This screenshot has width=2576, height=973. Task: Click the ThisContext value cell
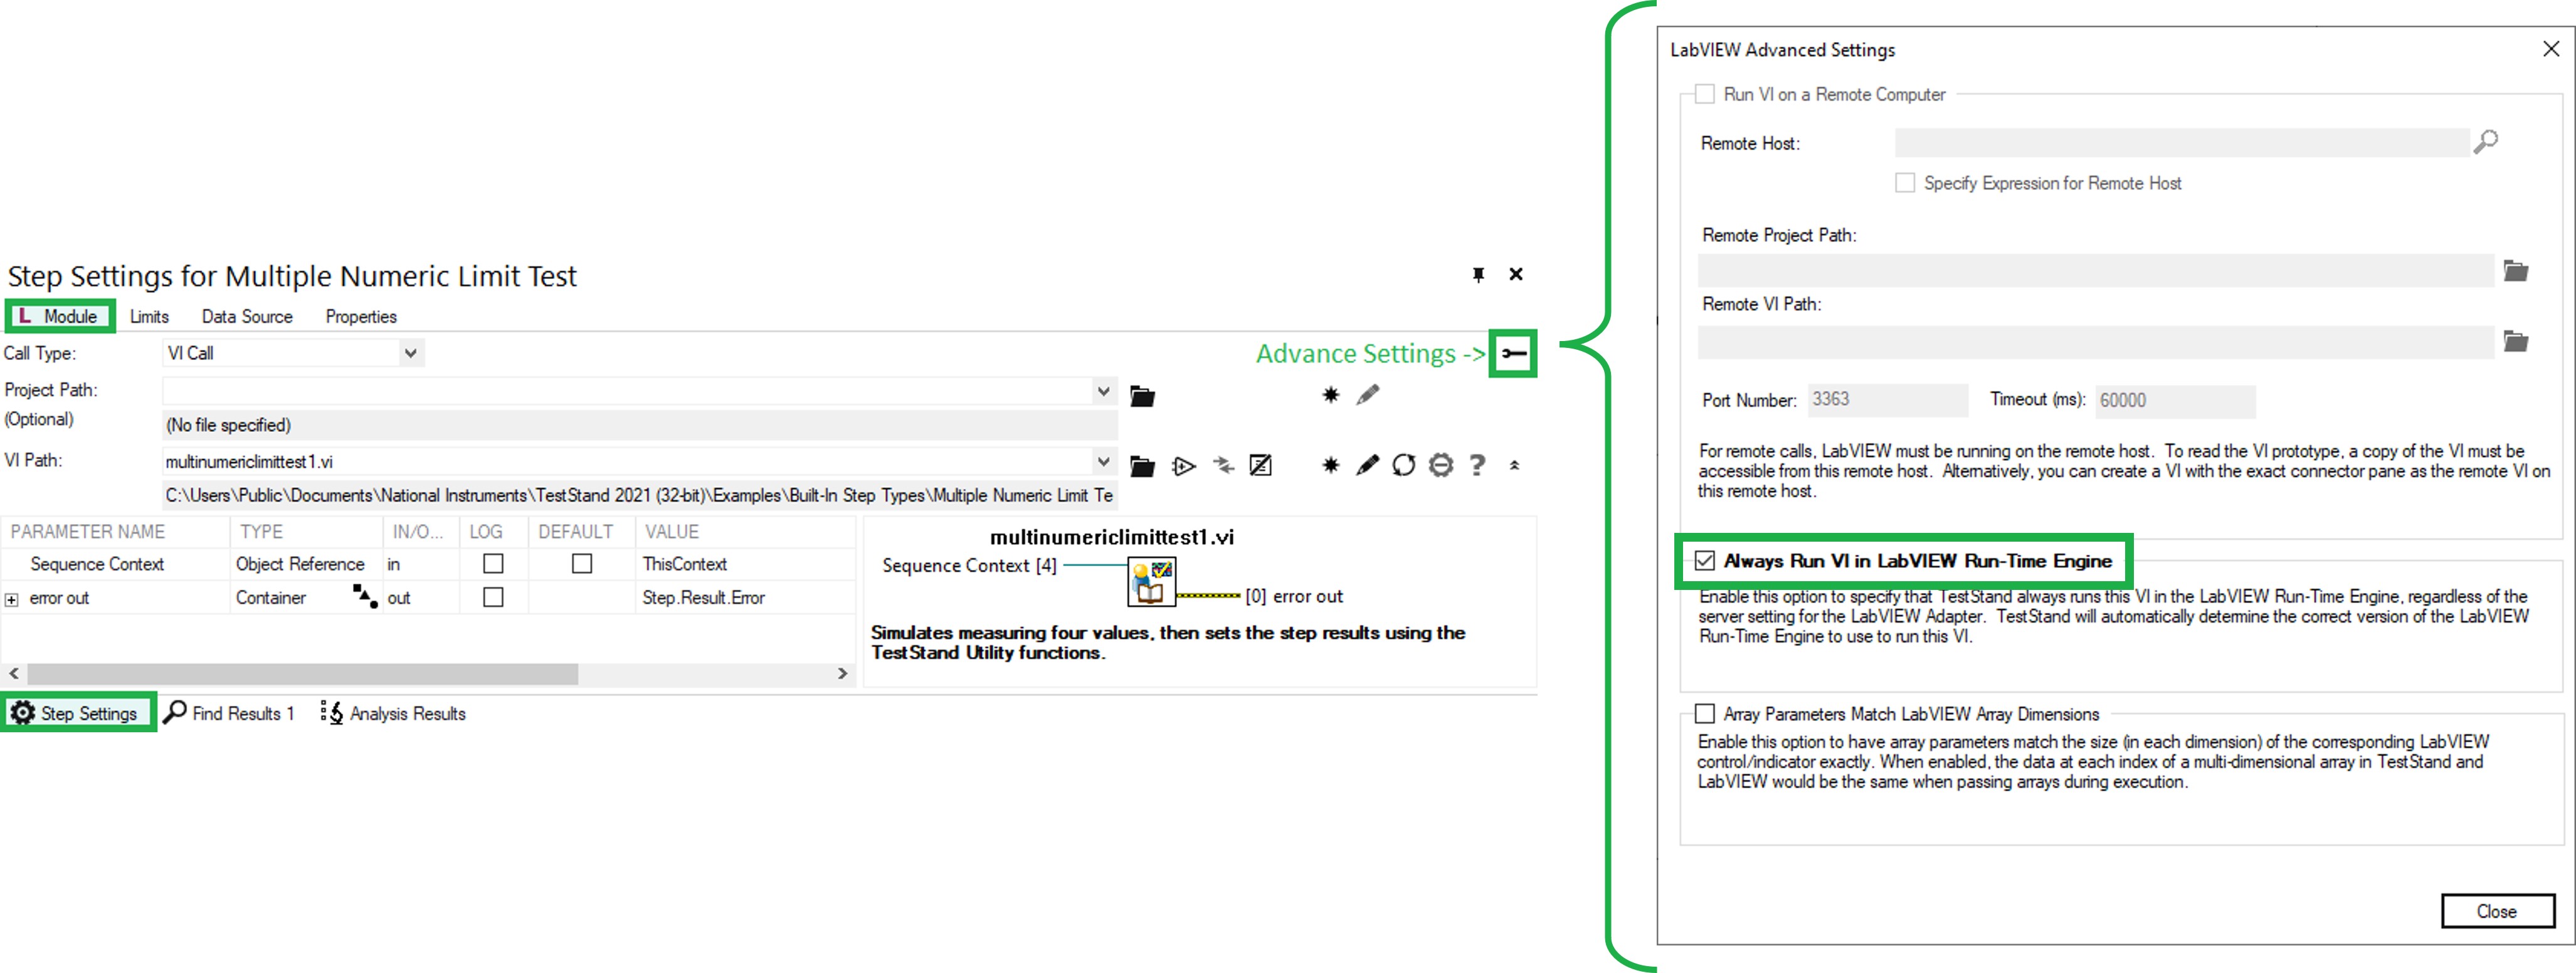click(746, 564)
